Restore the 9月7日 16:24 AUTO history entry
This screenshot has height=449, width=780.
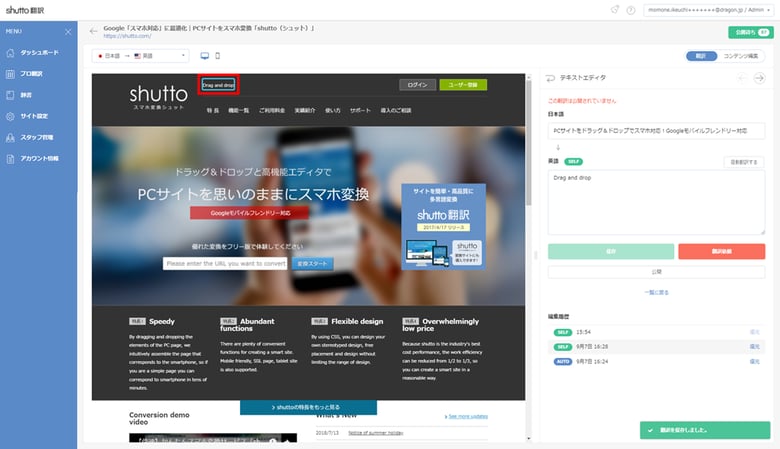click(x=754, y=361)
